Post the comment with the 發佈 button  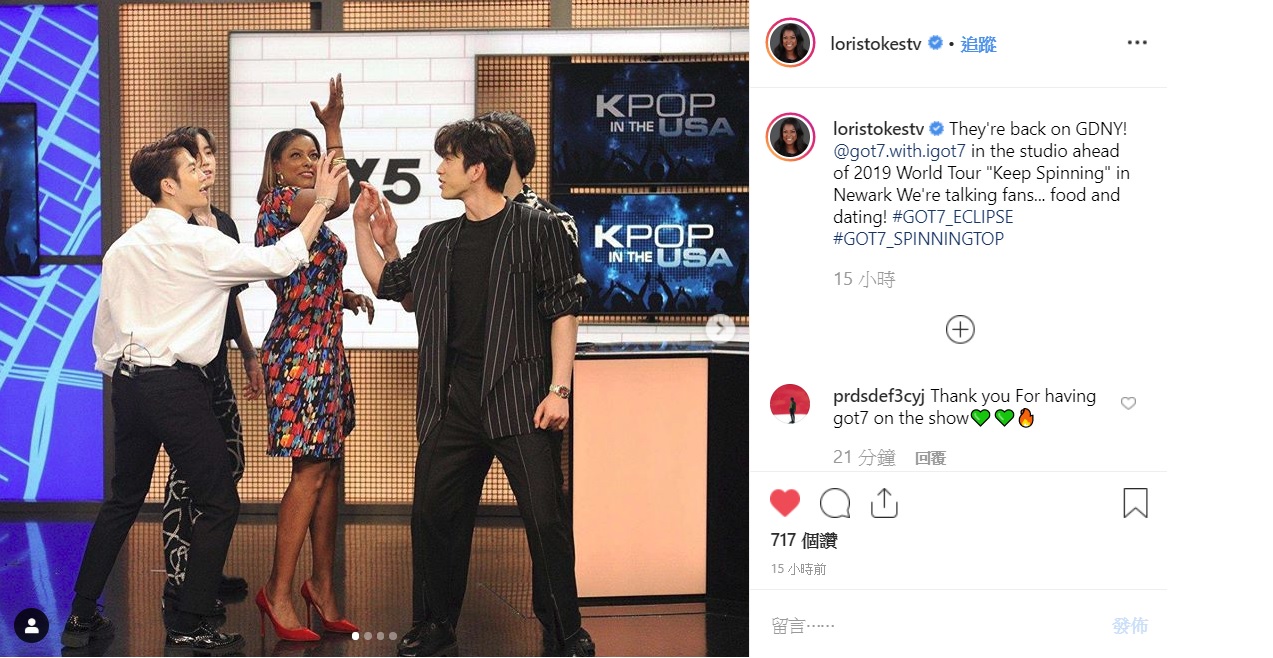click(1130, 626)
